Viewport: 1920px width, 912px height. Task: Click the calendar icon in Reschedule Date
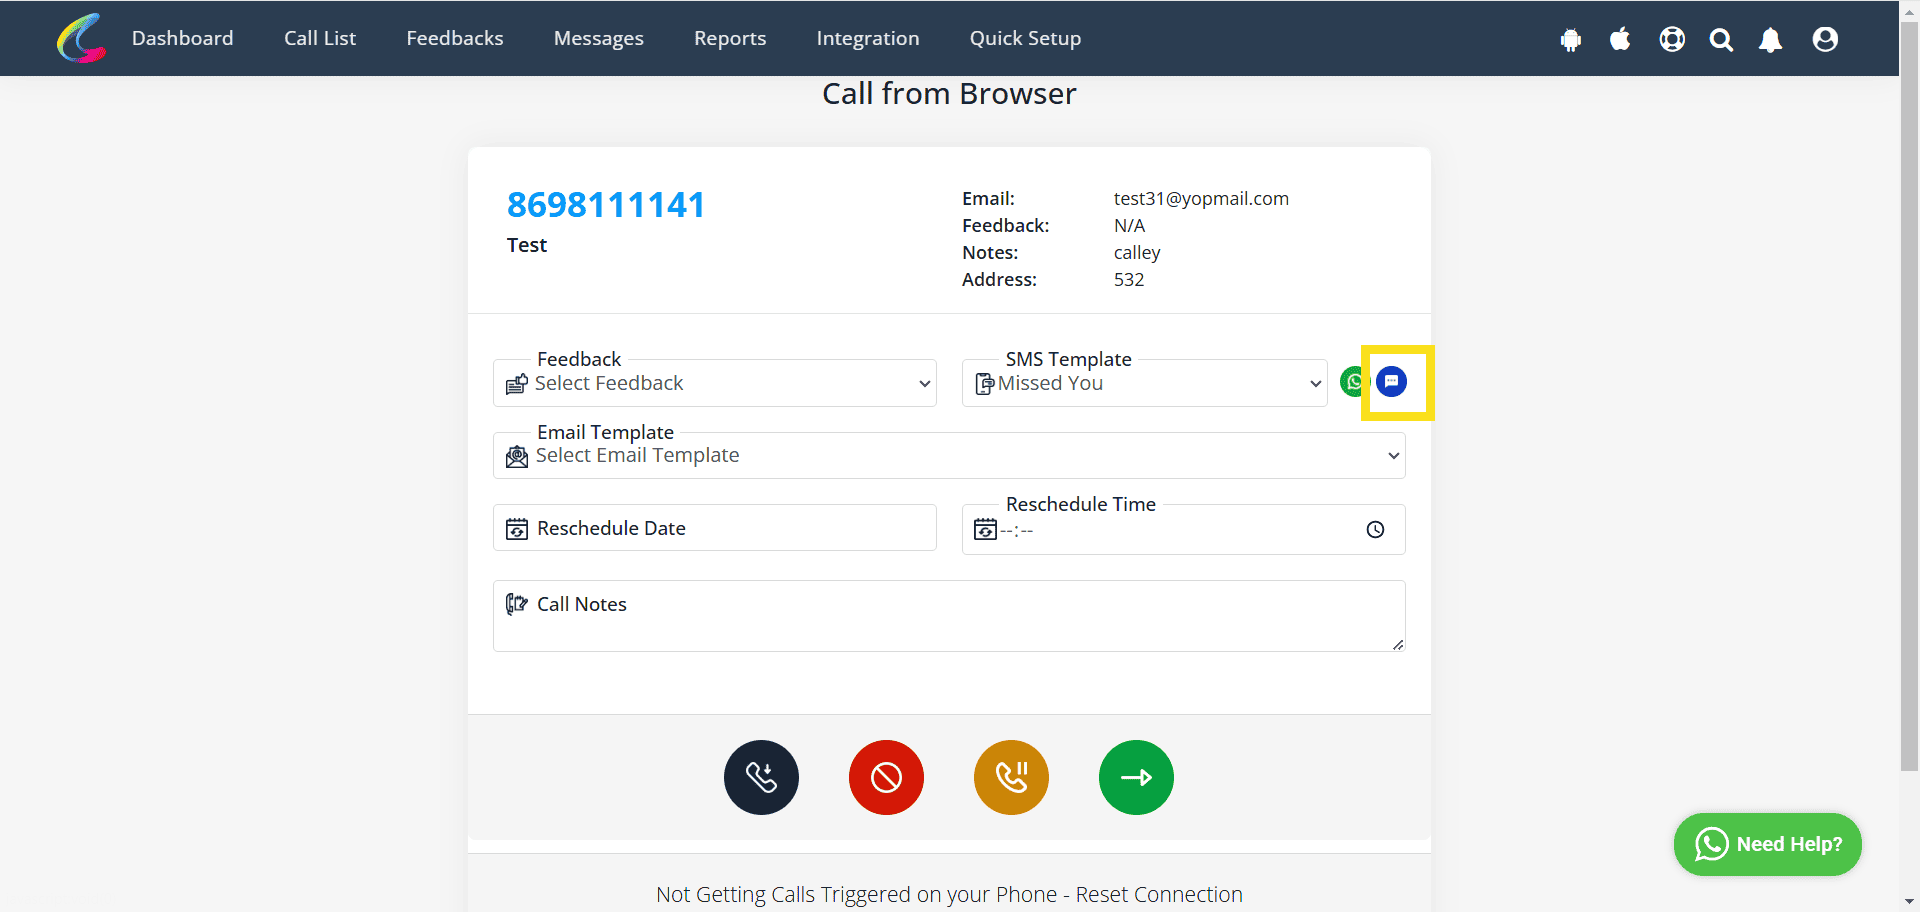517,529
